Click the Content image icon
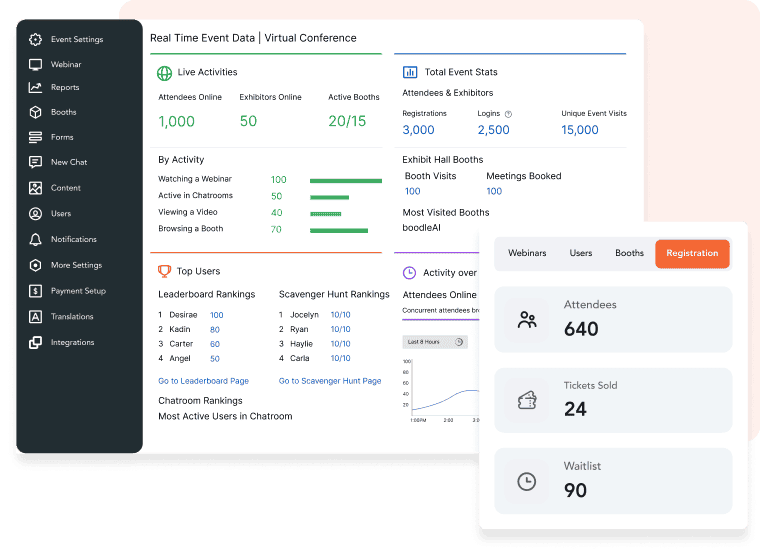Image resolution: width=760 pixels, height=560 pixels. point(35,188)
